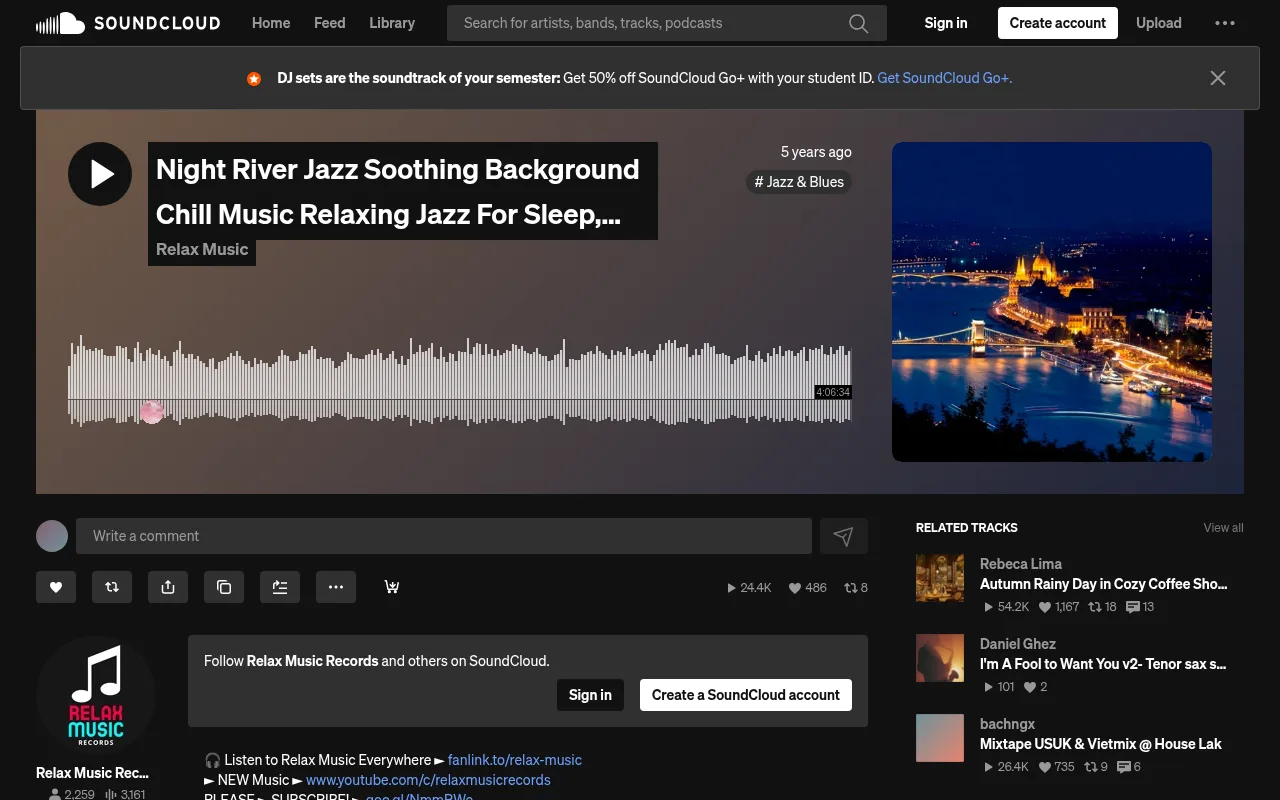Go to Home in navigation
This screenshot has height=800, width=1280.
[271, 23]
